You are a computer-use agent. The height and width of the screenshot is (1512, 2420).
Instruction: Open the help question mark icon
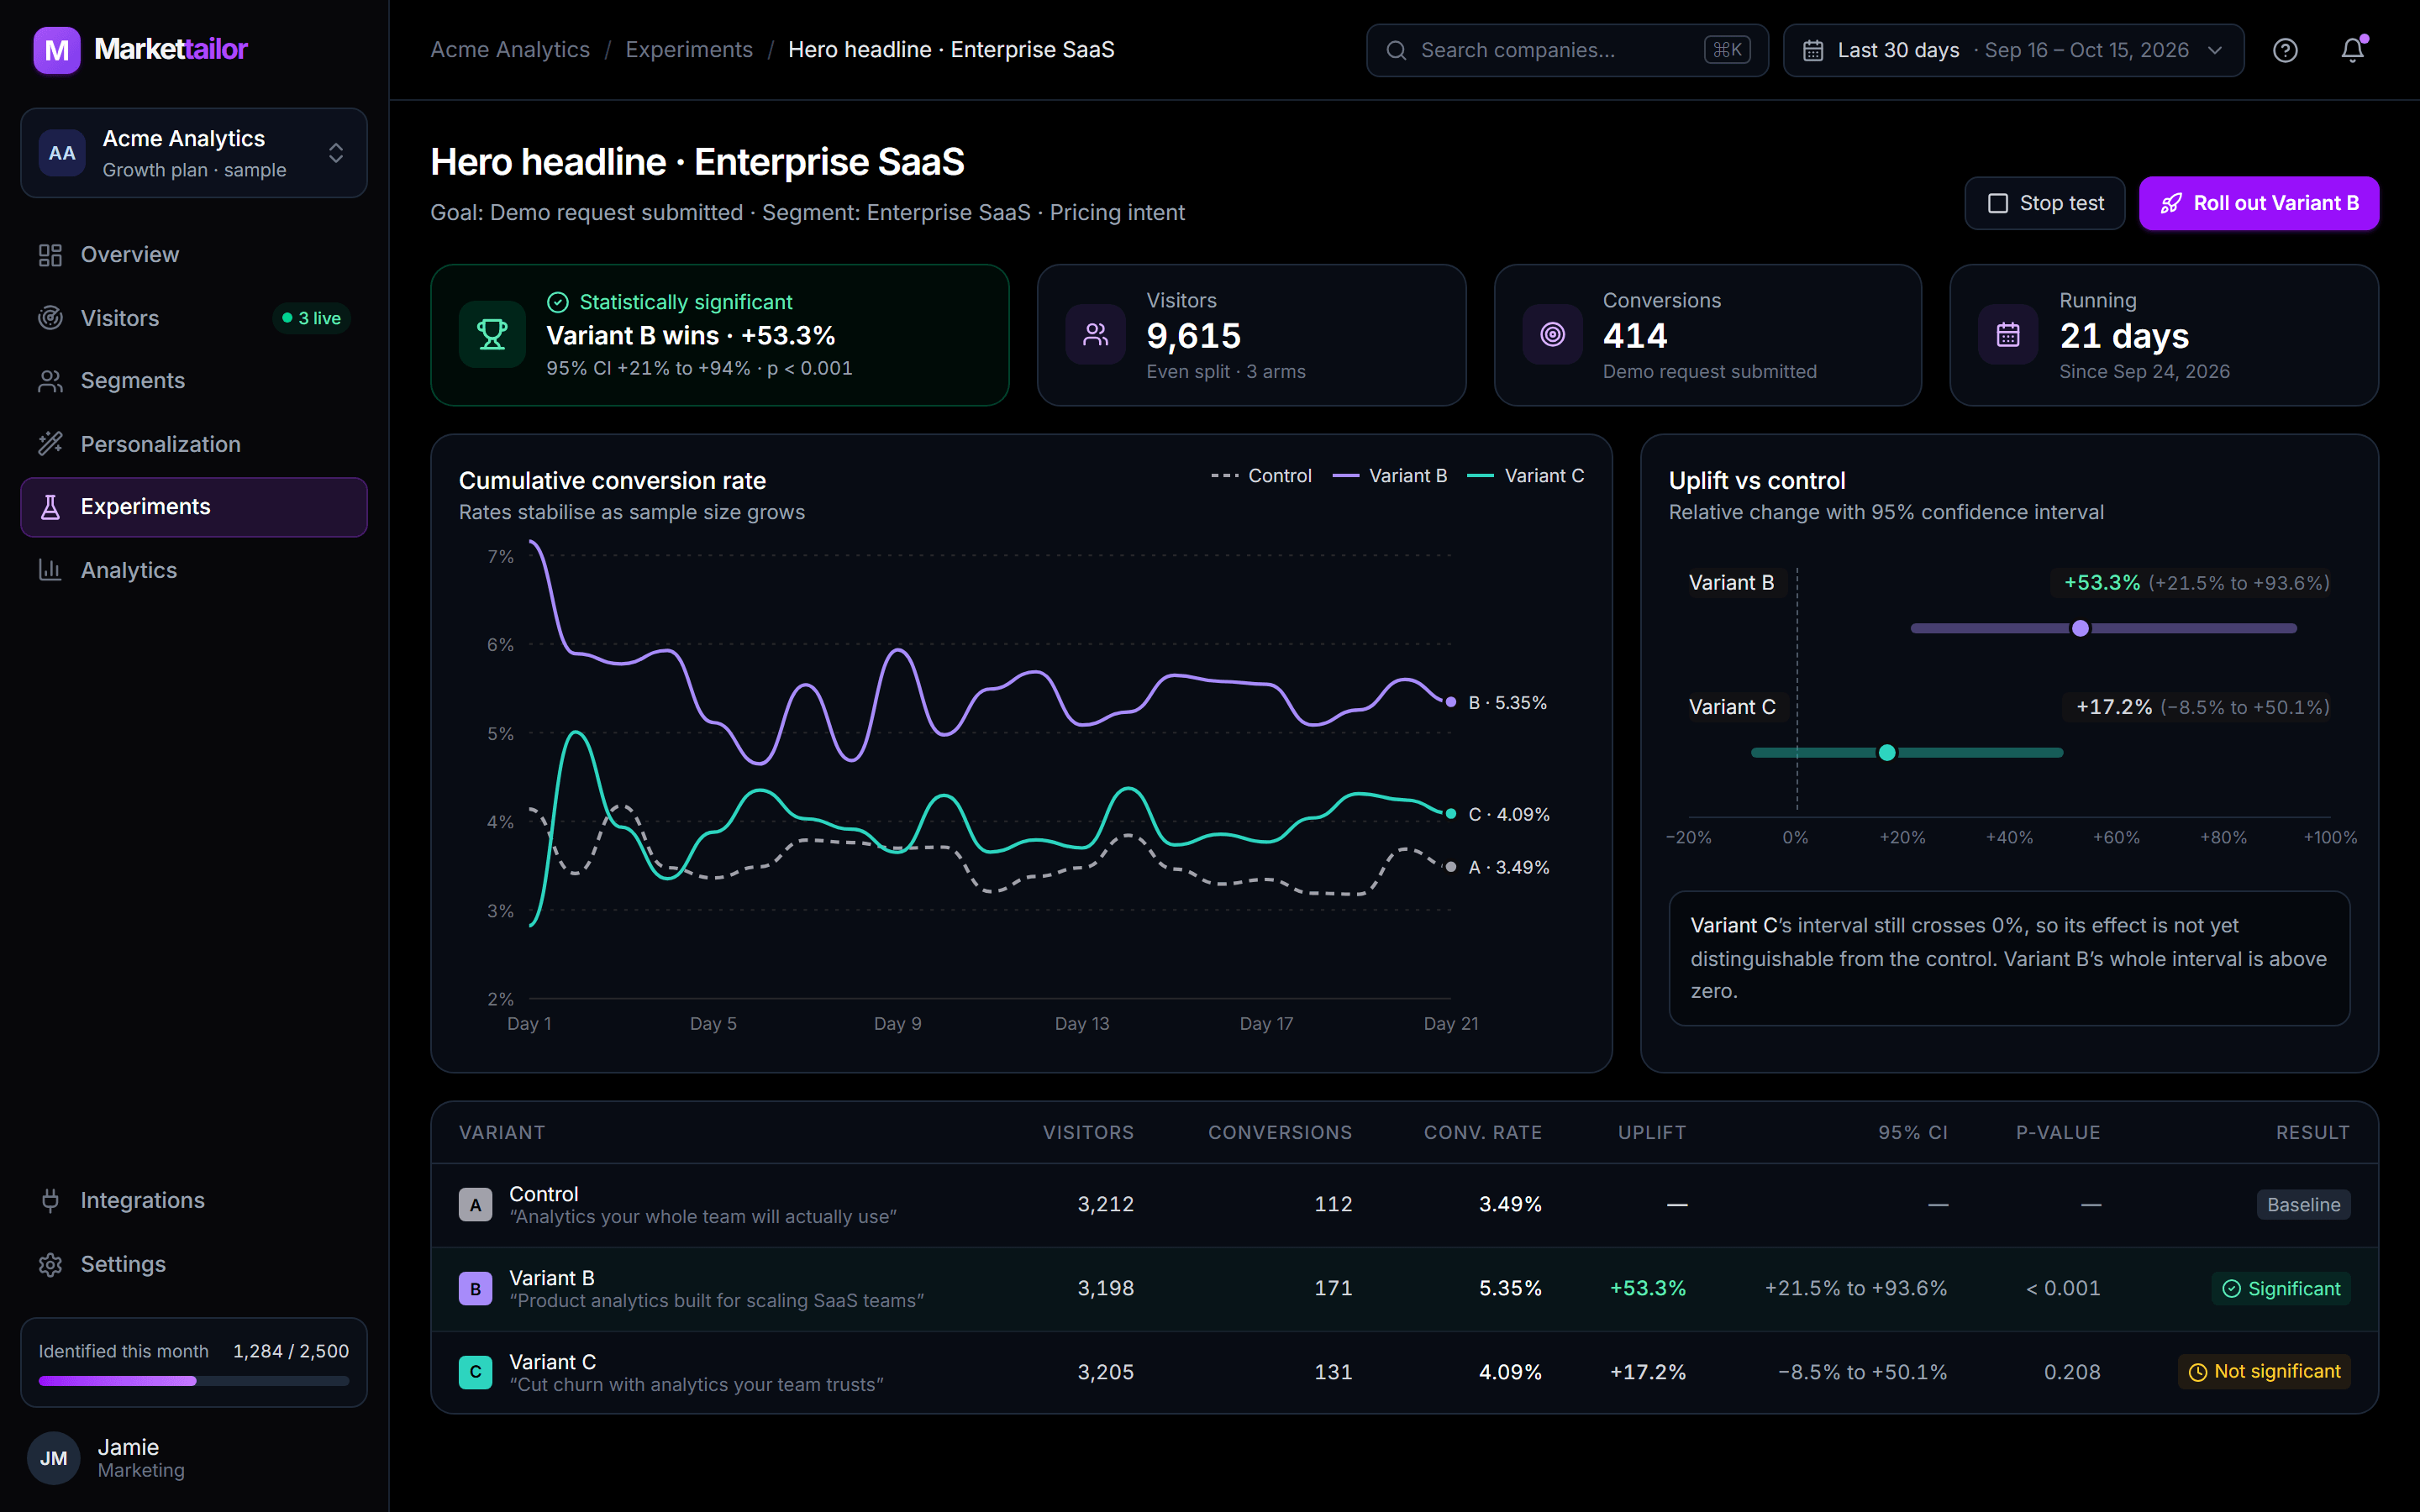coord(2285,50)
